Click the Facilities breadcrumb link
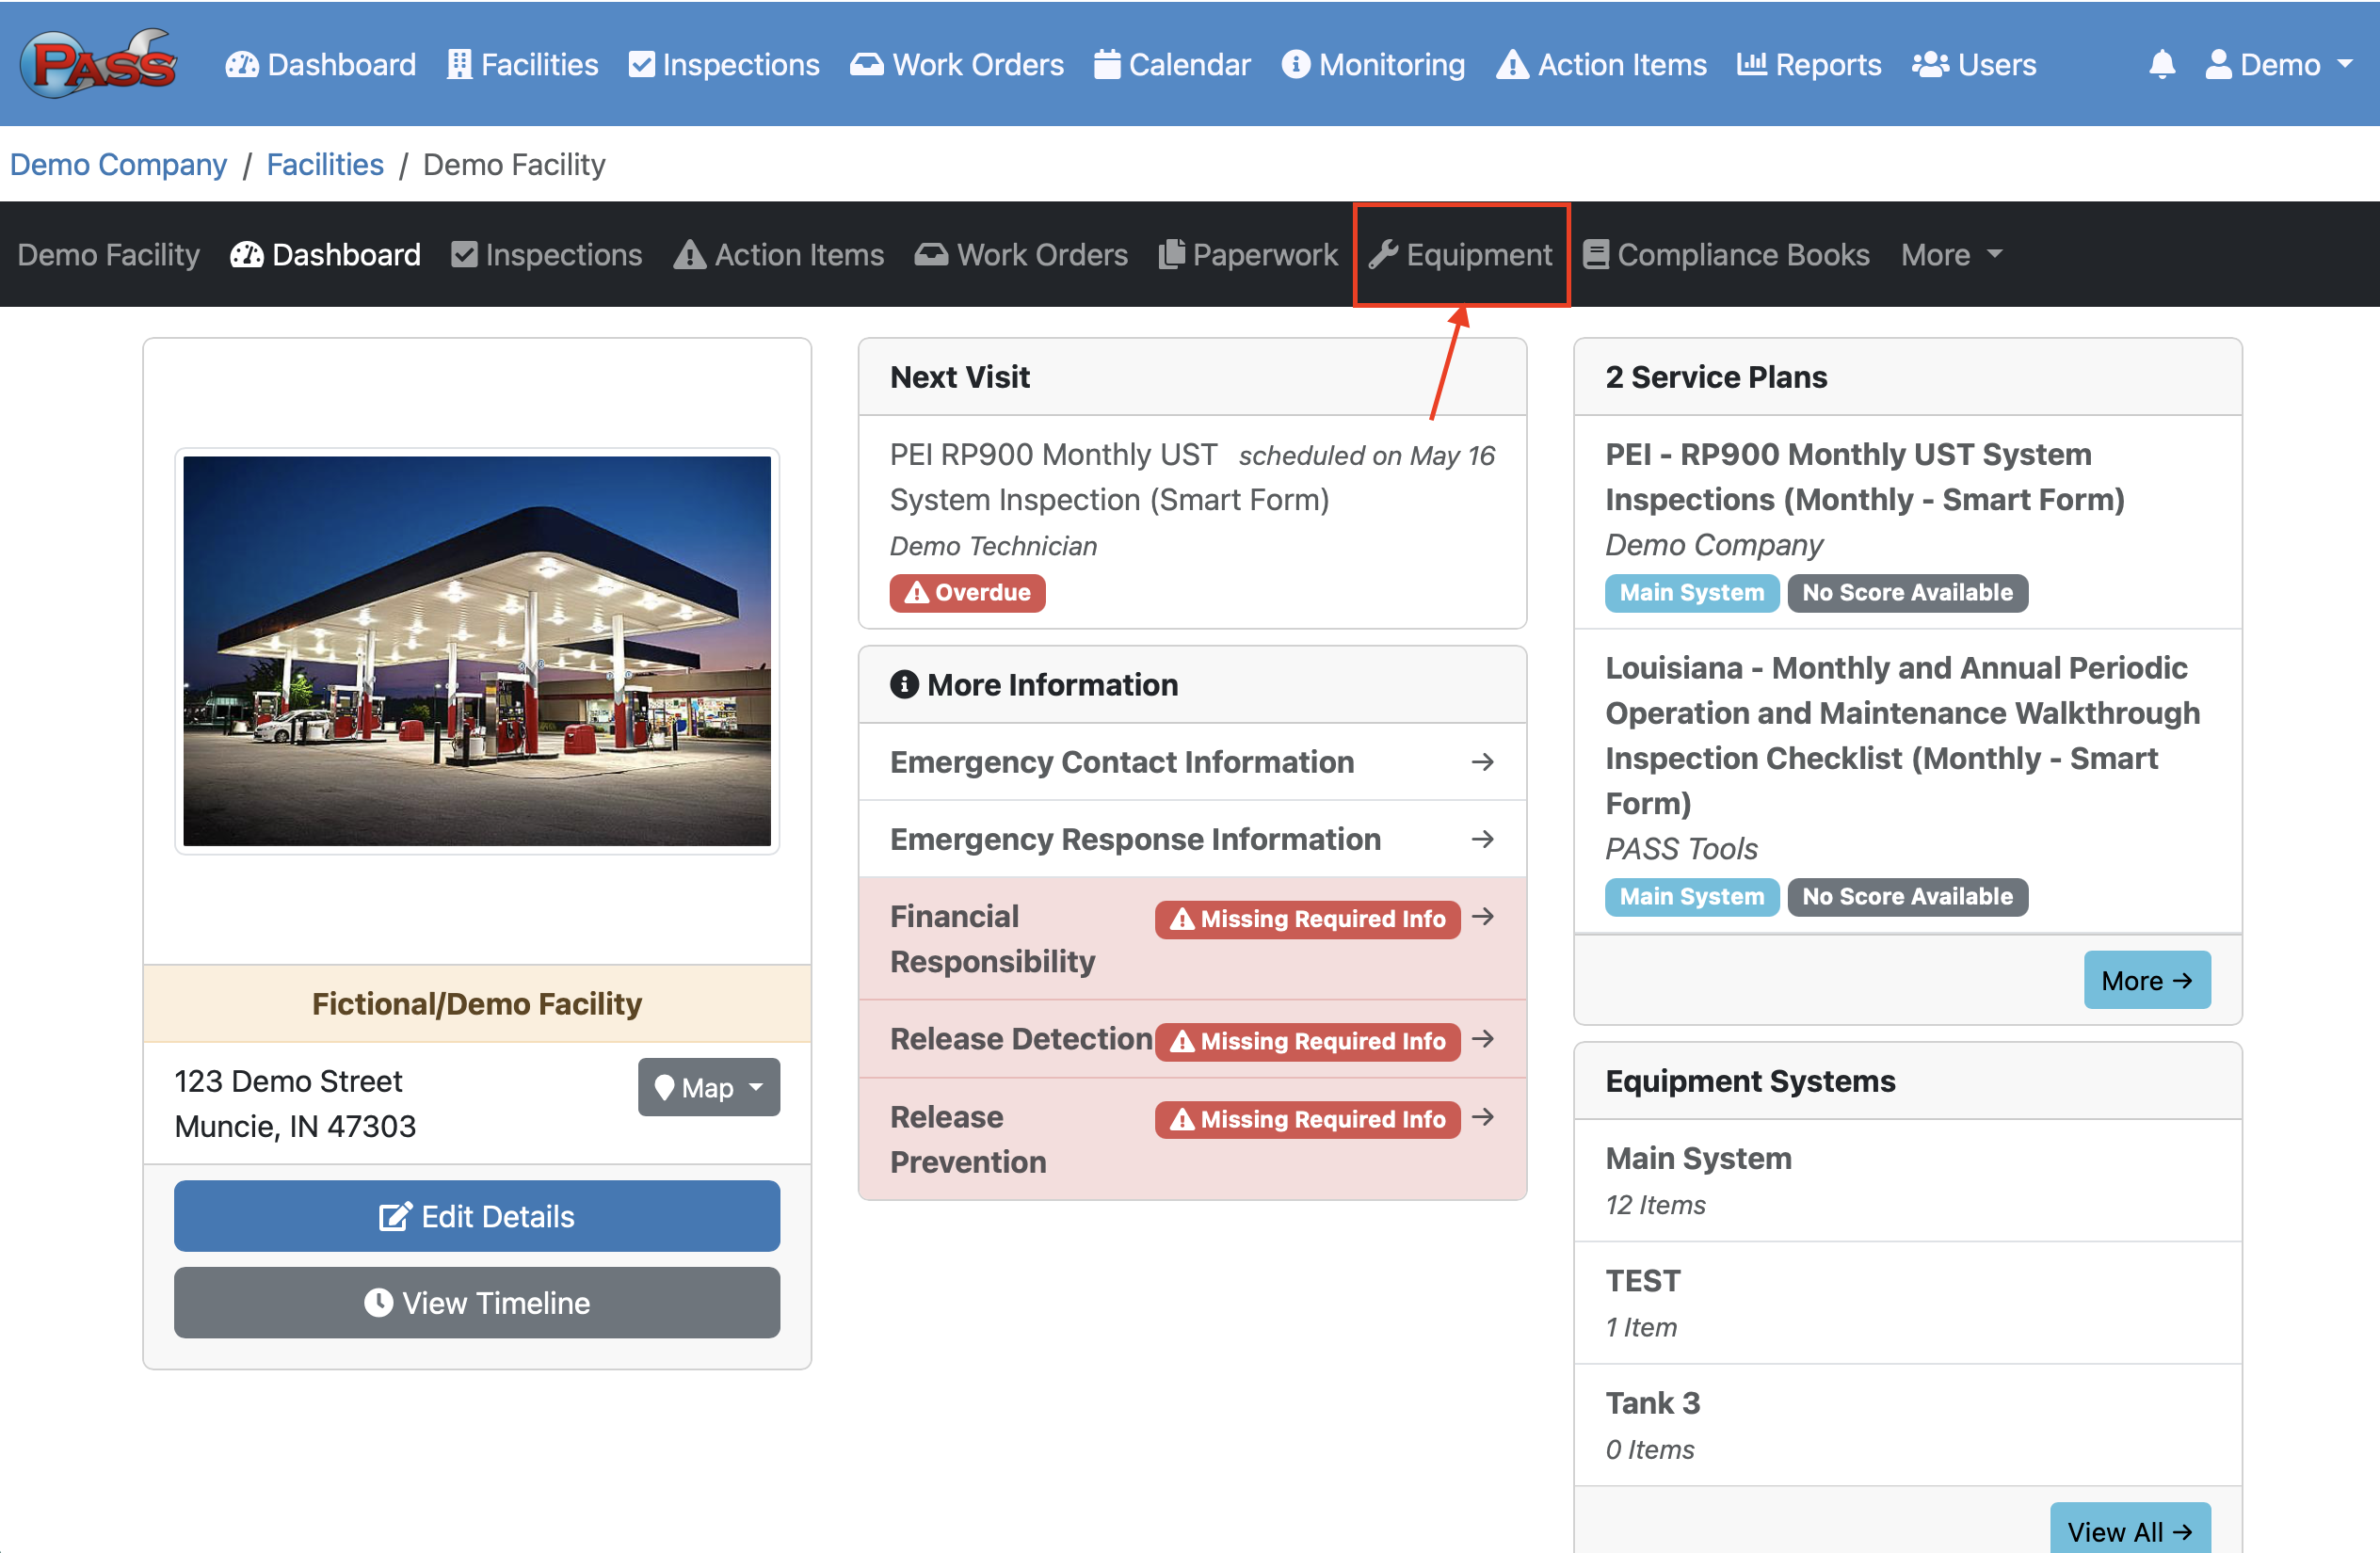This screenshot has height=1553, width=2380. point(324,164)
